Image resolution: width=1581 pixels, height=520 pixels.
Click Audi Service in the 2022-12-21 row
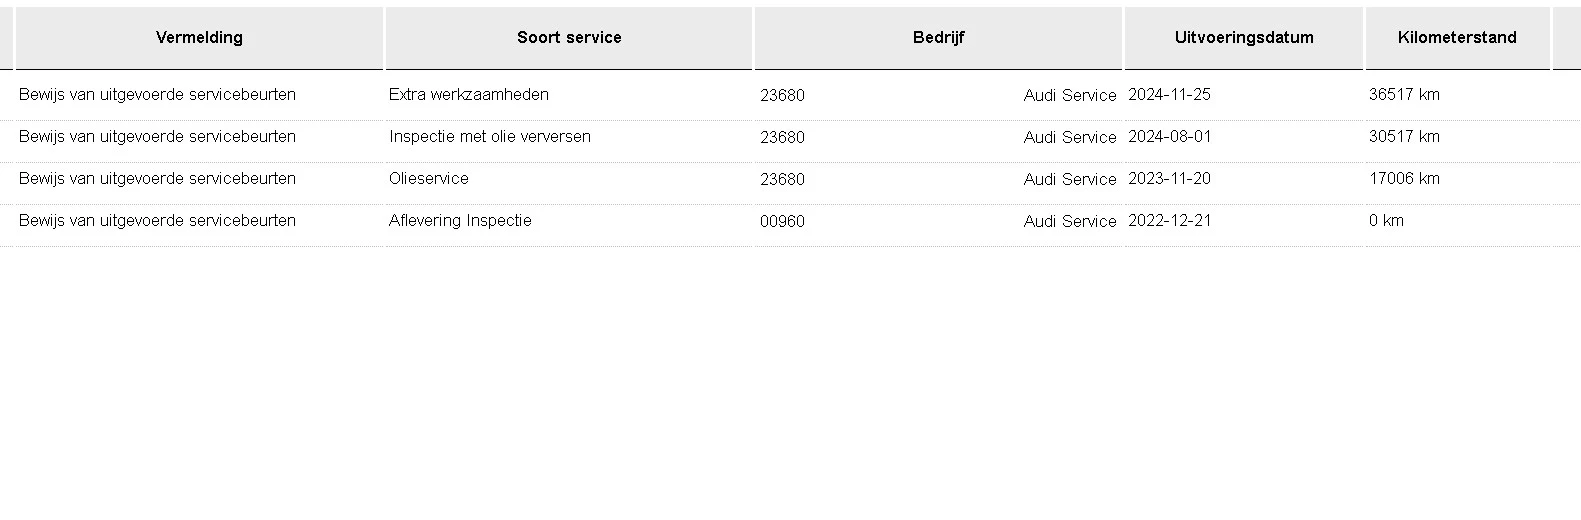[1069, 222]
